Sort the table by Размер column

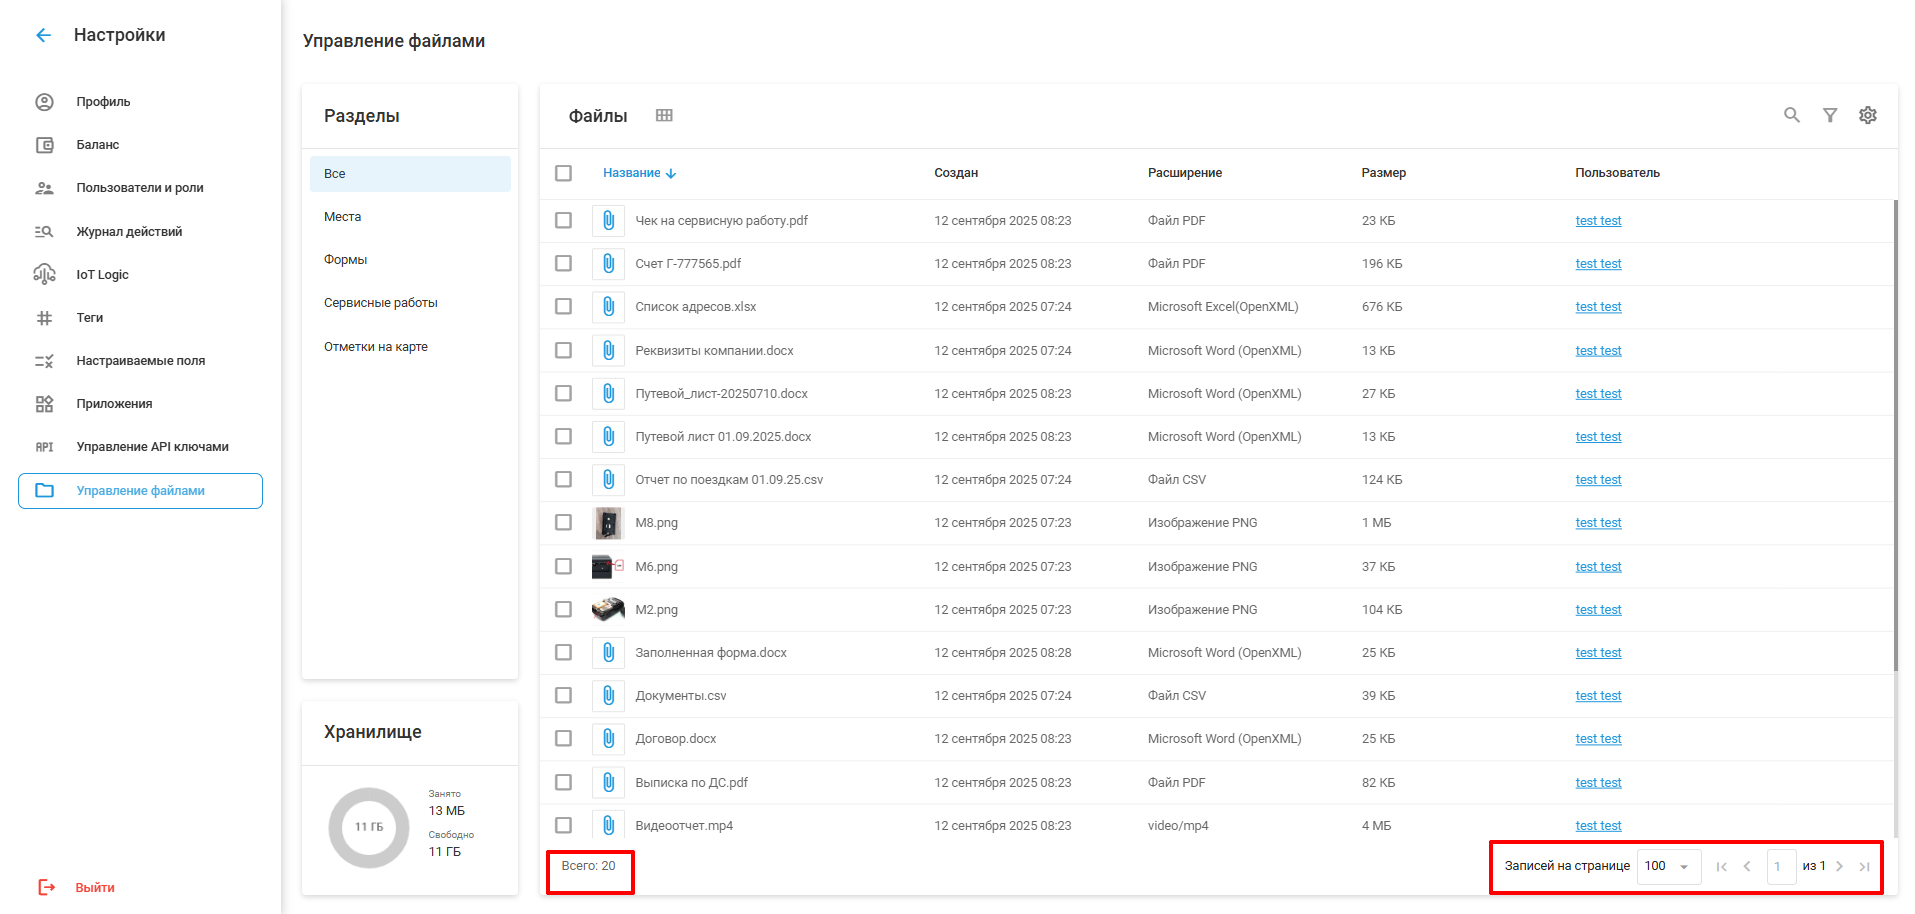(x=1383, y=173)
